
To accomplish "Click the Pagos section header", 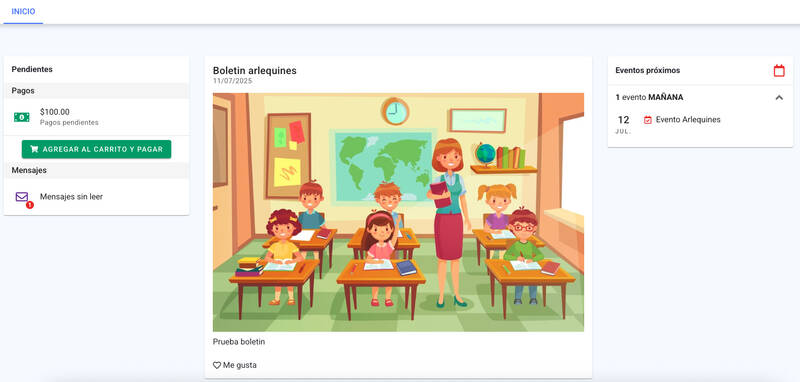I will 96,91.
